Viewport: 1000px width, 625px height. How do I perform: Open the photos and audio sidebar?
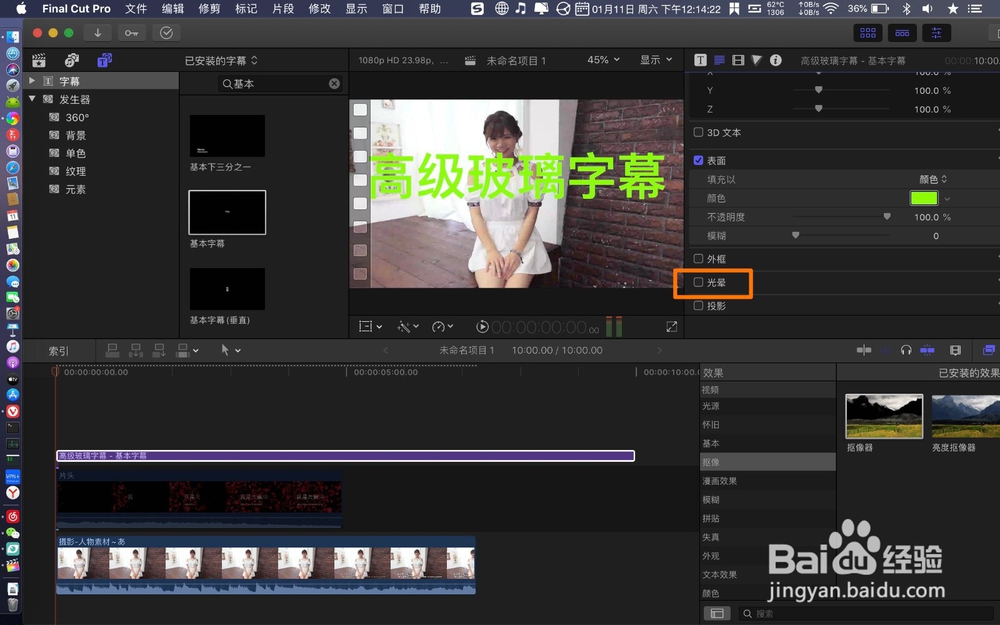[x=72, y=60]
